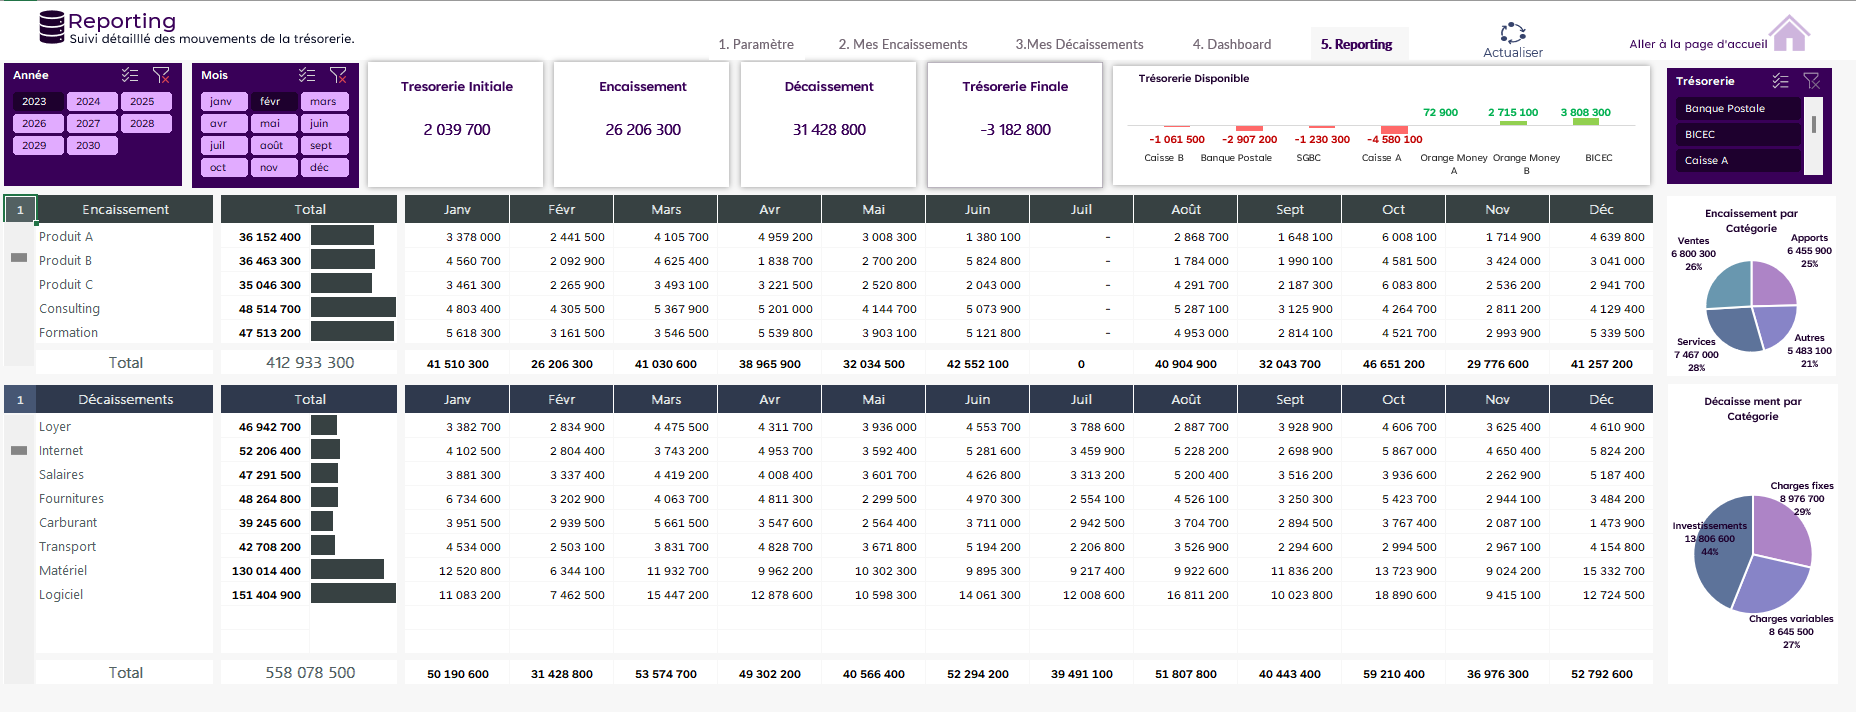Click the Consulting row label

coord(69,309)
